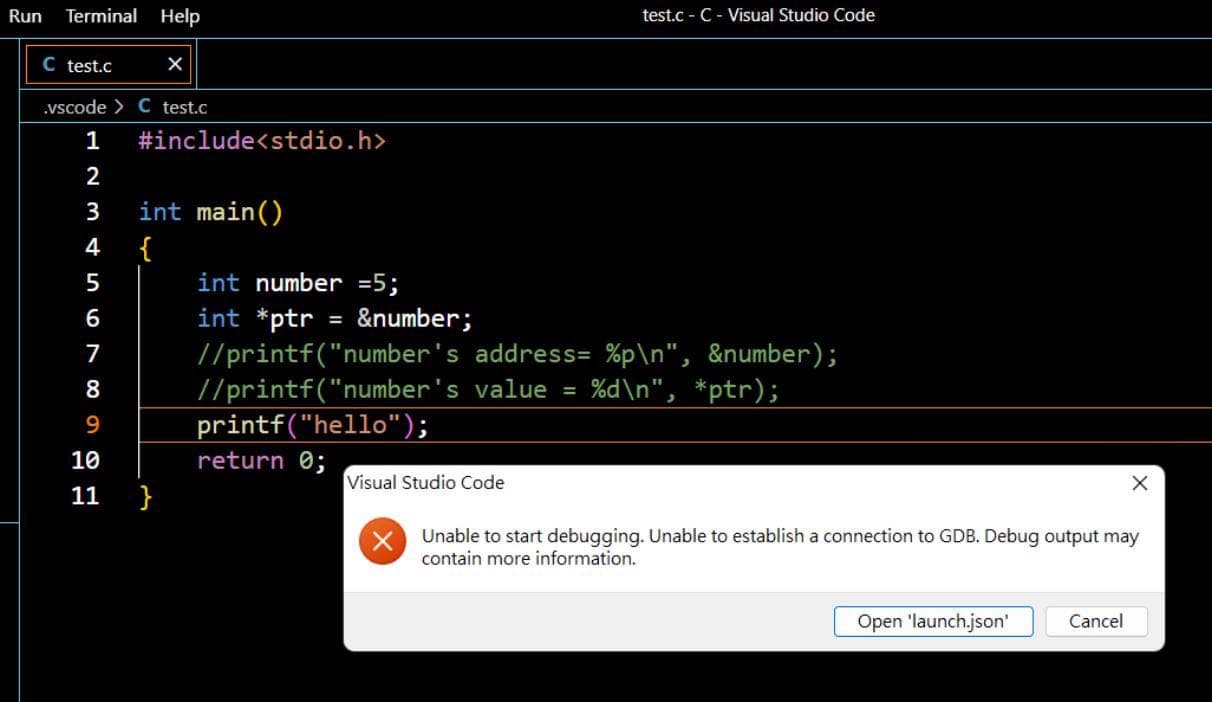
Task: Dismiss the error dialog via its X button
Action: pyautogui.click(x=1139, y=483)
